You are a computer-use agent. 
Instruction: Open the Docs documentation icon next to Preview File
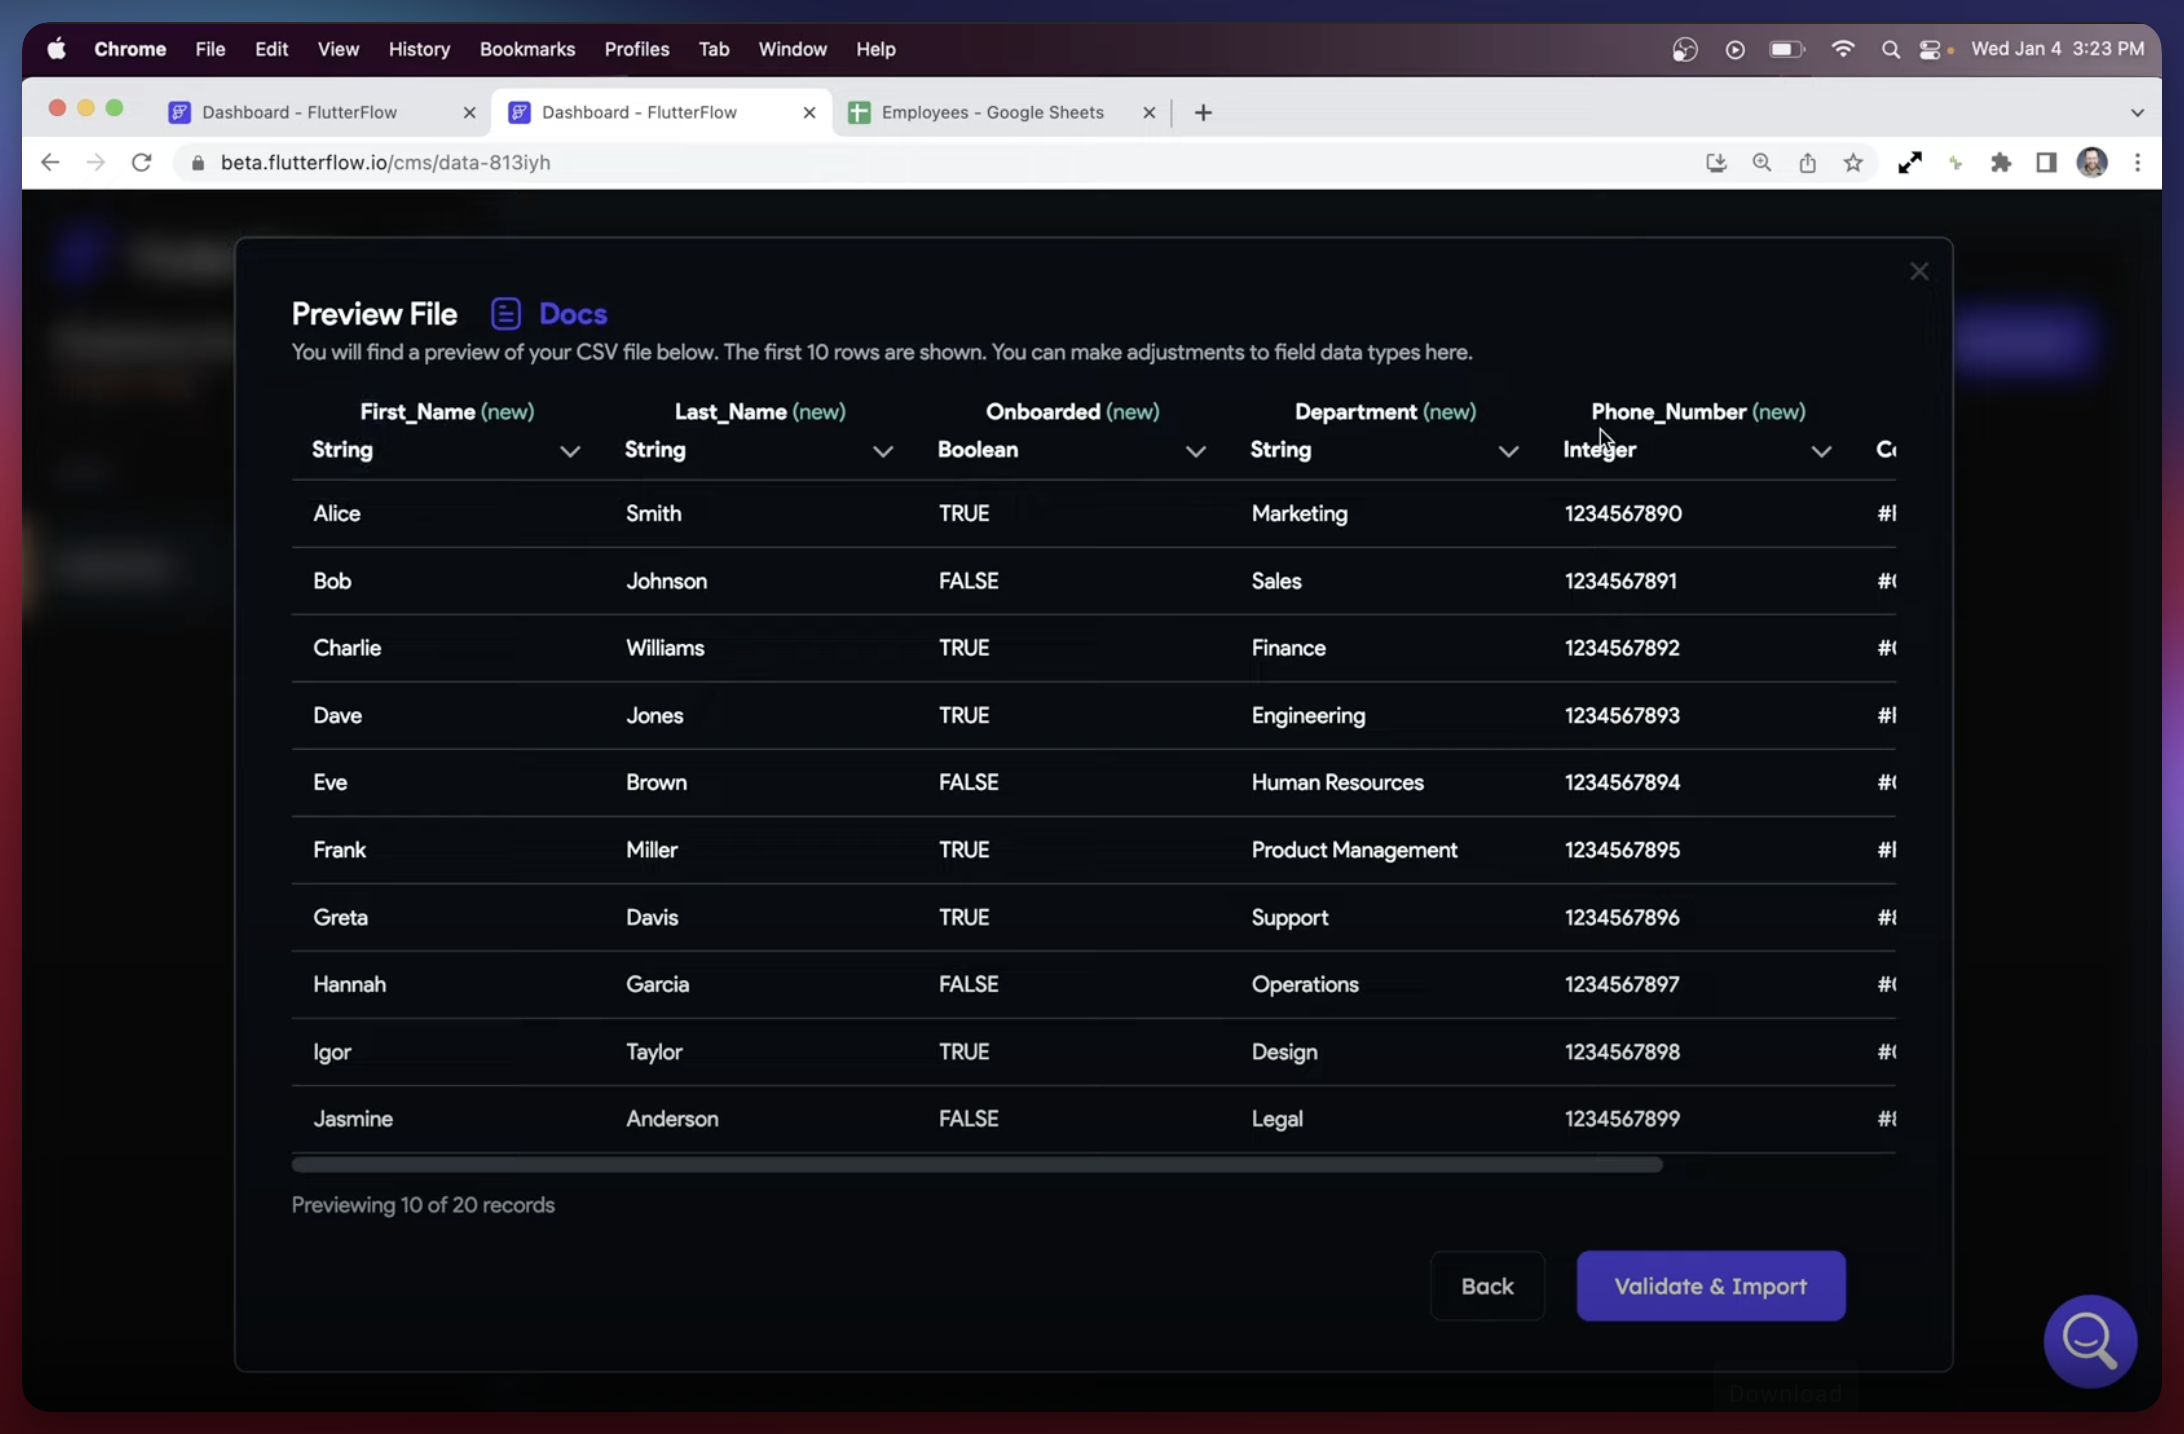506,313
